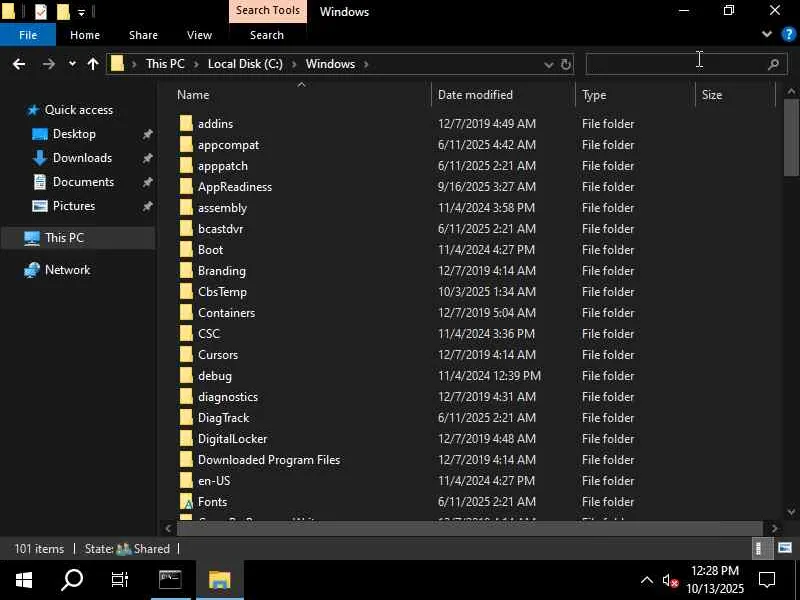Switch to the View ribbon tab

click(199, 35)
